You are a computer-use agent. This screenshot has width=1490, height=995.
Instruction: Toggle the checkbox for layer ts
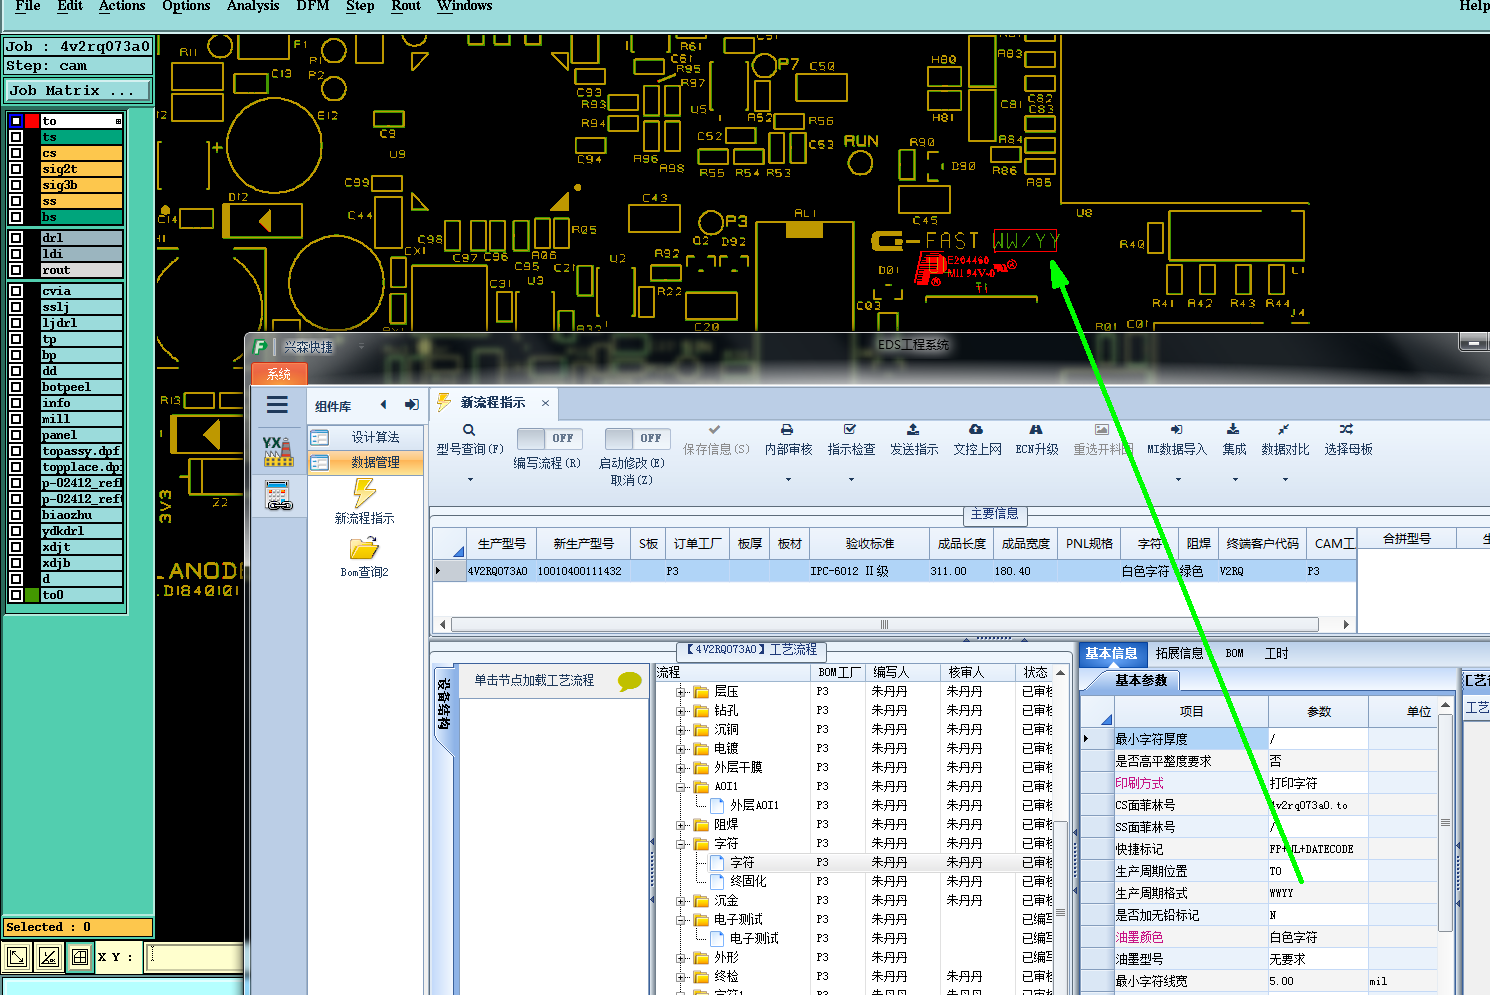[x=16, y=137]
